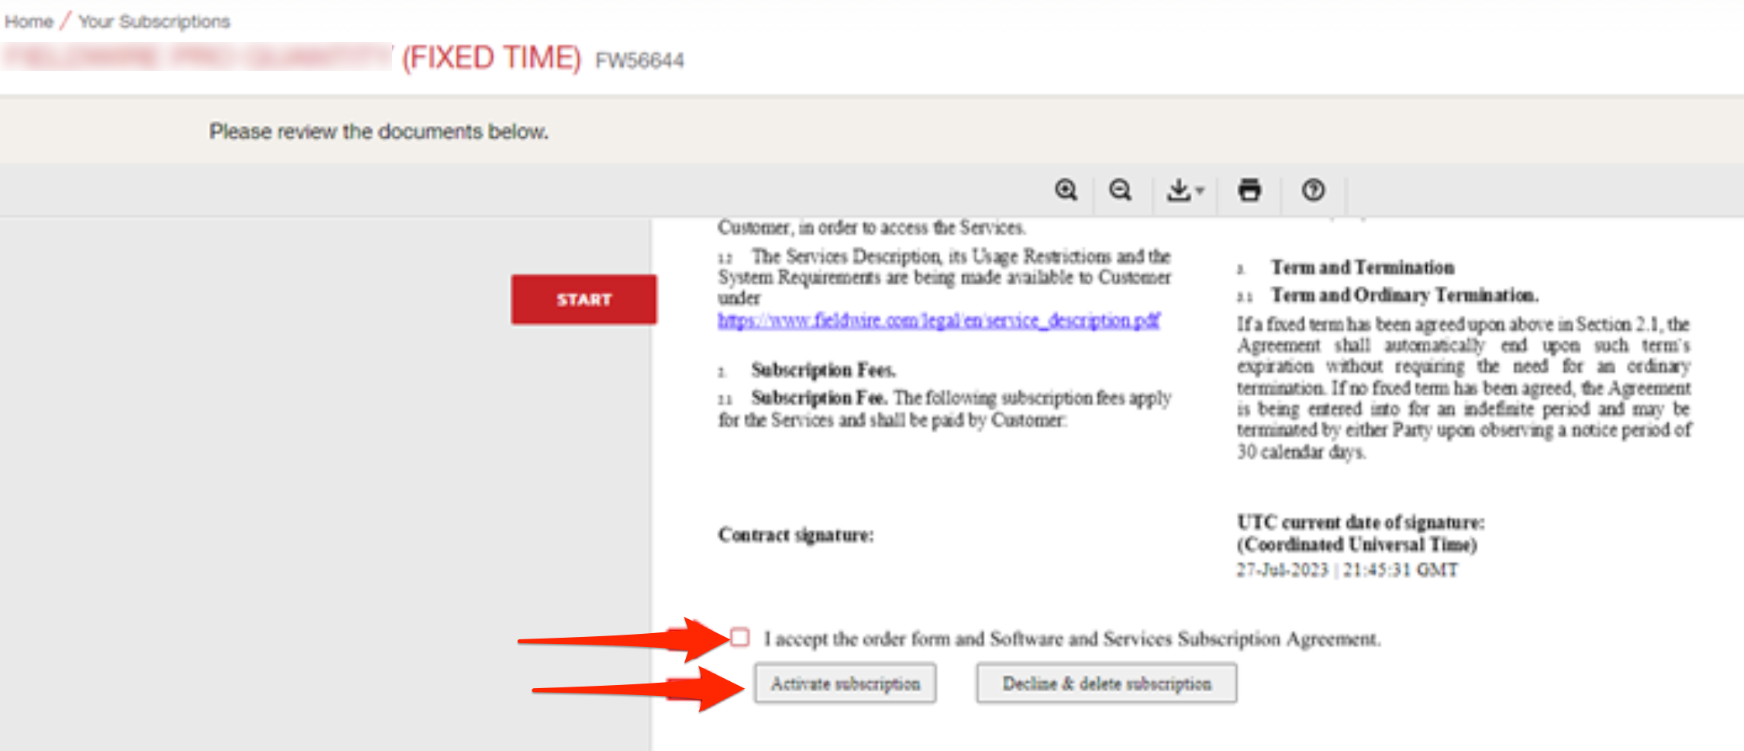Tick the accept order form checkbox
Screen dimensions: 1744x751
pyautogui.click(x=740, y=637)
